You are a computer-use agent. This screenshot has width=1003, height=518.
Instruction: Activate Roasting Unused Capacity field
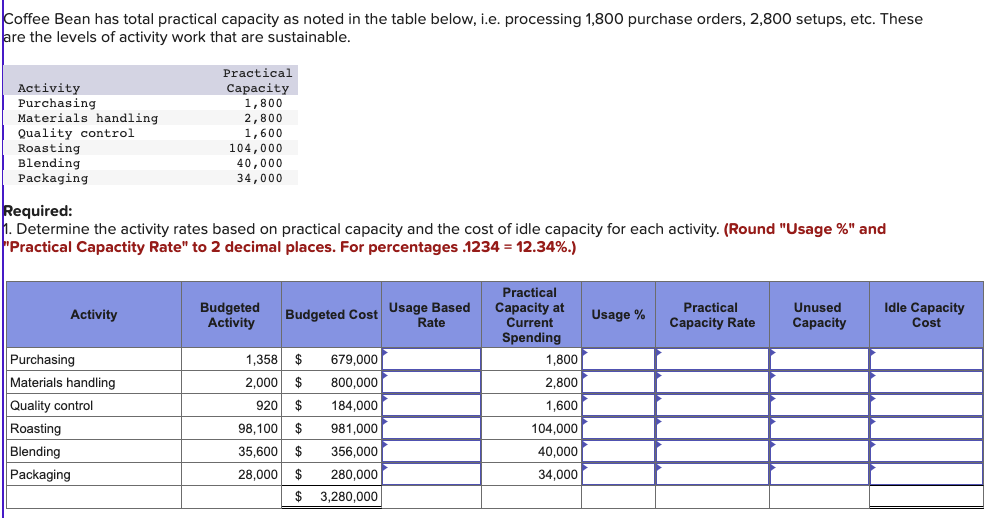[819, 428]
